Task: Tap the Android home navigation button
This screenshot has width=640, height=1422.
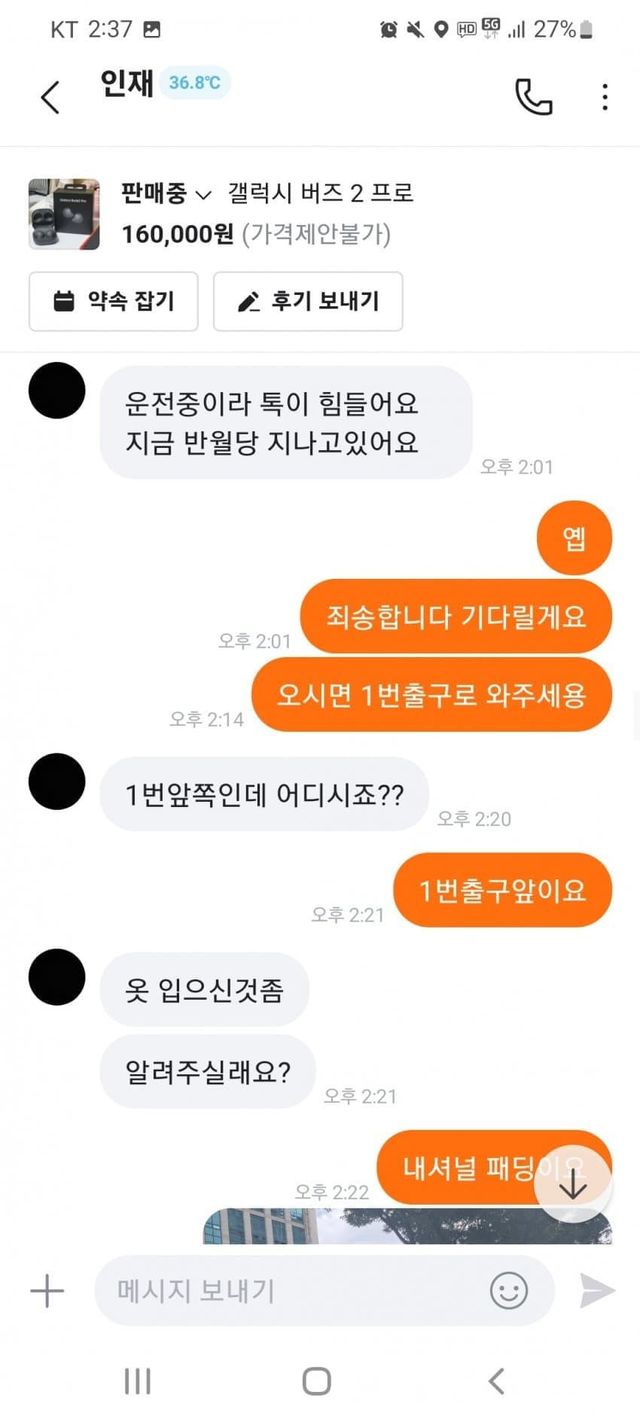Action: [317, 1381]
